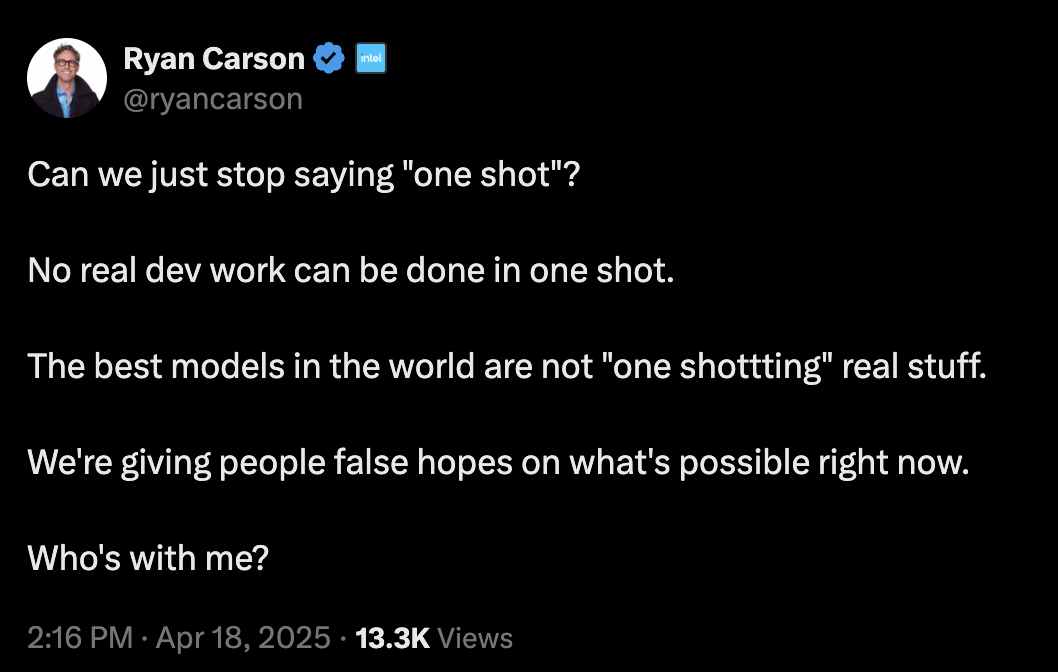Click the Intel affiliation badge icon

coord(371,58)
